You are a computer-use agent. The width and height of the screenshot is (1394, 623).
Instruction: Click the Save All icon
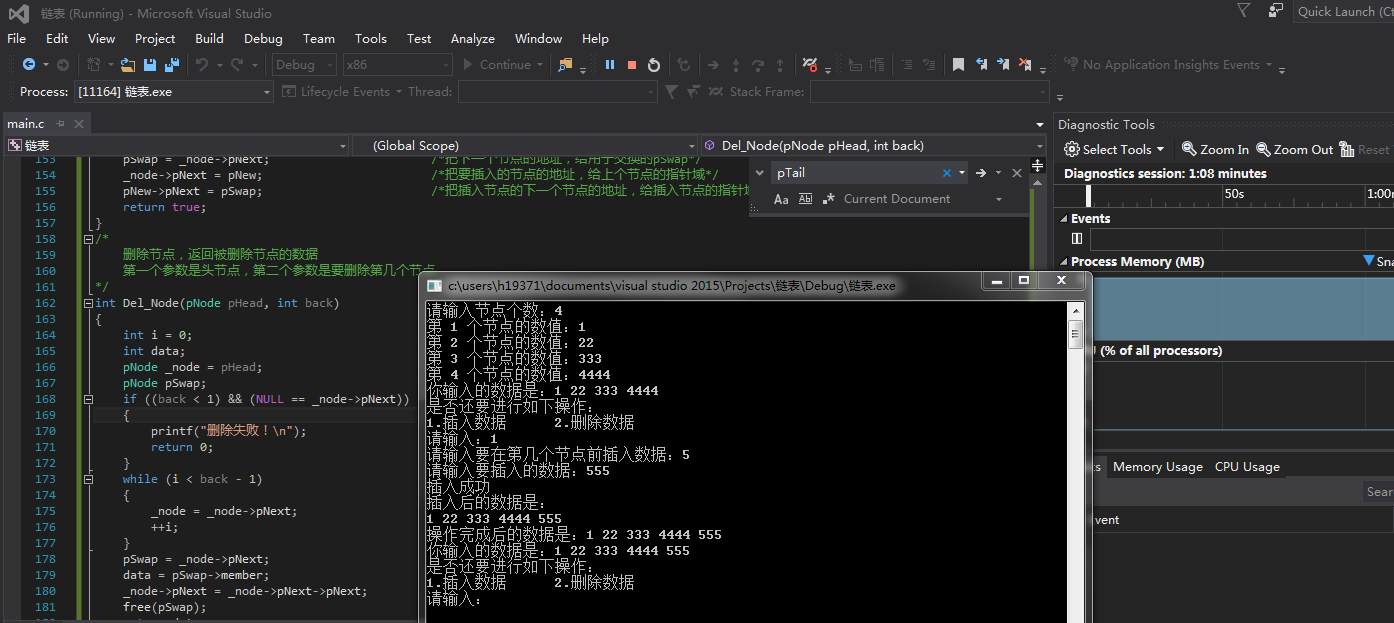(x=171, y=65)
